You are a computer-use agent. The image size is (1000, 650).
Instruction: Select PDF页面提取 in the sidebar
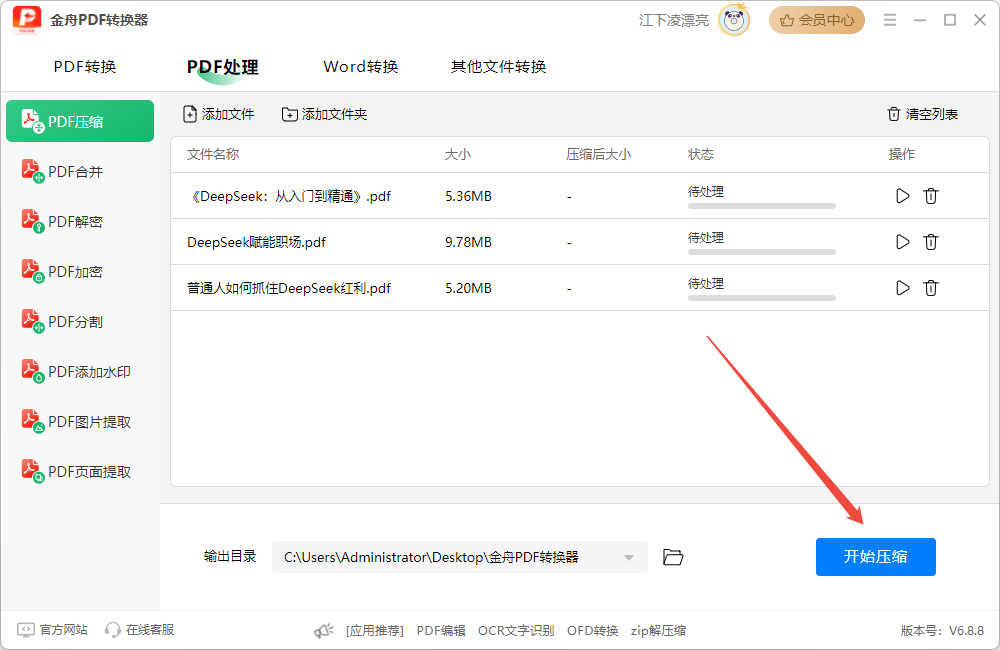tap(80, 472)
